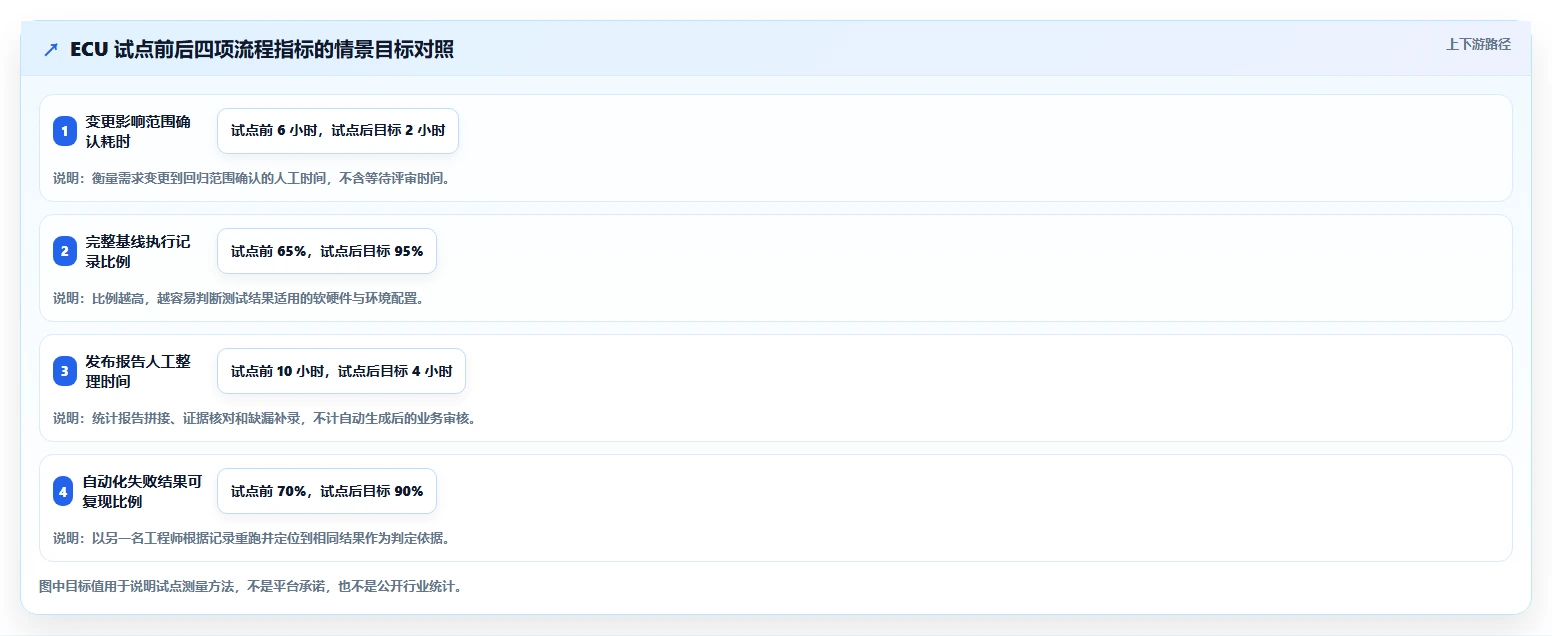The height and width of the screenshot is (636, 1552).
Task: Click the number 1 badge
Action: click(65, 131)
